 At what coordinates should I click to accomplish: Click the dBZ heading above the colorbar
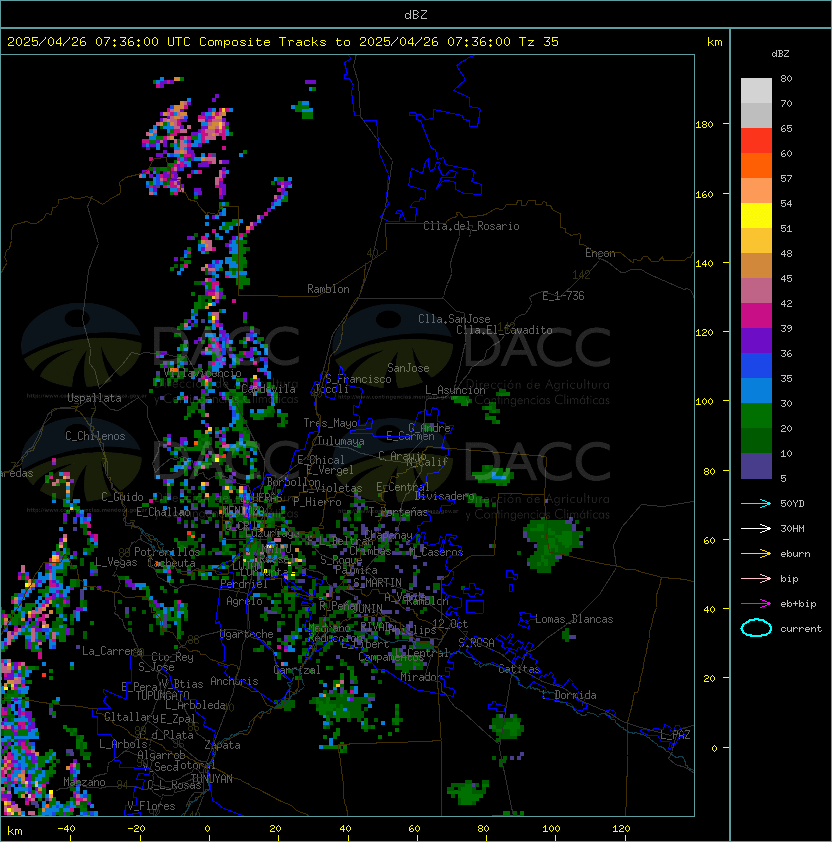(x=780, y=54)
